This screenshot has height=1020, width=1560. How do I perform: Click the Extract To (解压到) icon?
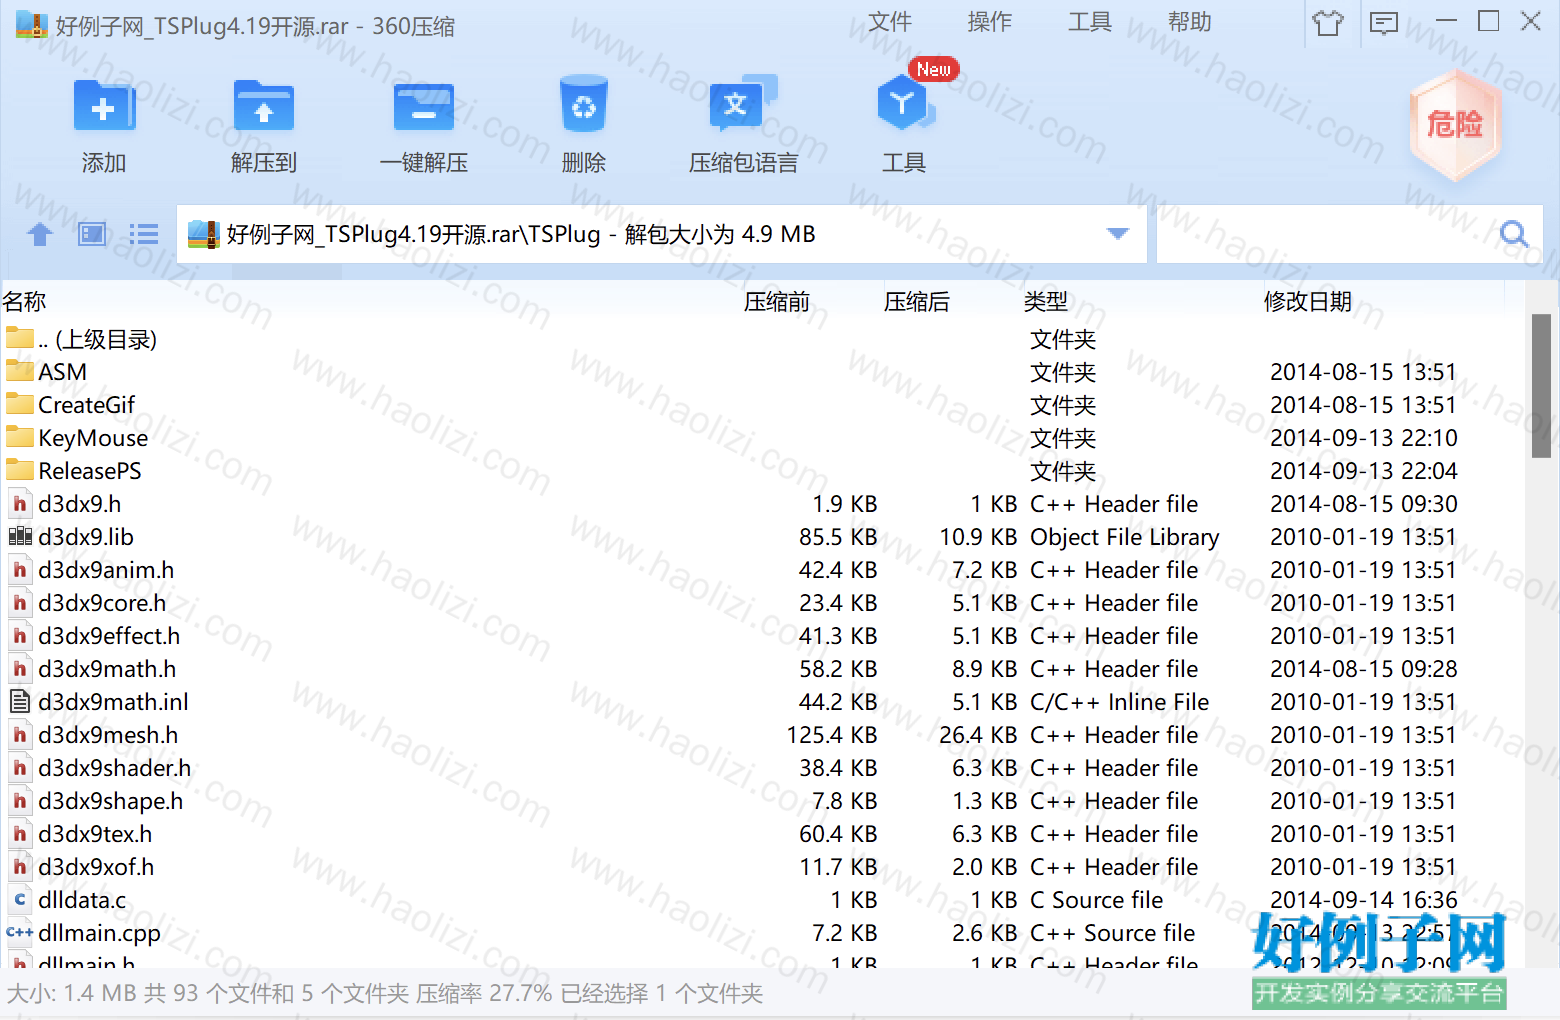pos(264,106)
